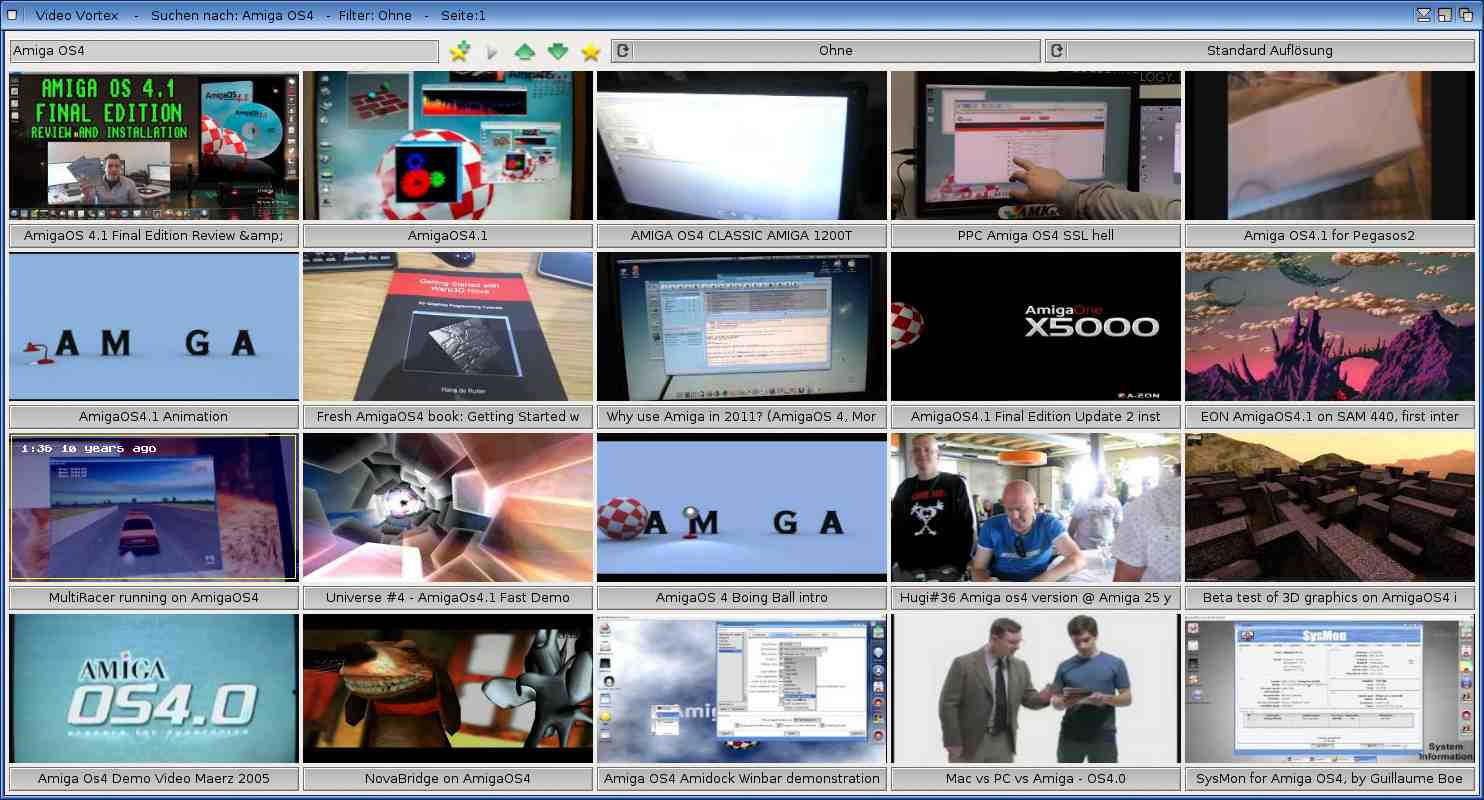
Task: Select the SysMon for Amiga OS4 thumbnail
Action: pos(1330,688)
